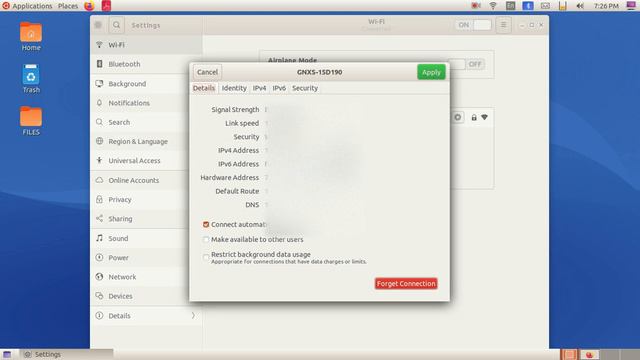Click the green Apply button
Image resolution: width=640 pixels, height=360 pixels.
(x=431, y=72)
